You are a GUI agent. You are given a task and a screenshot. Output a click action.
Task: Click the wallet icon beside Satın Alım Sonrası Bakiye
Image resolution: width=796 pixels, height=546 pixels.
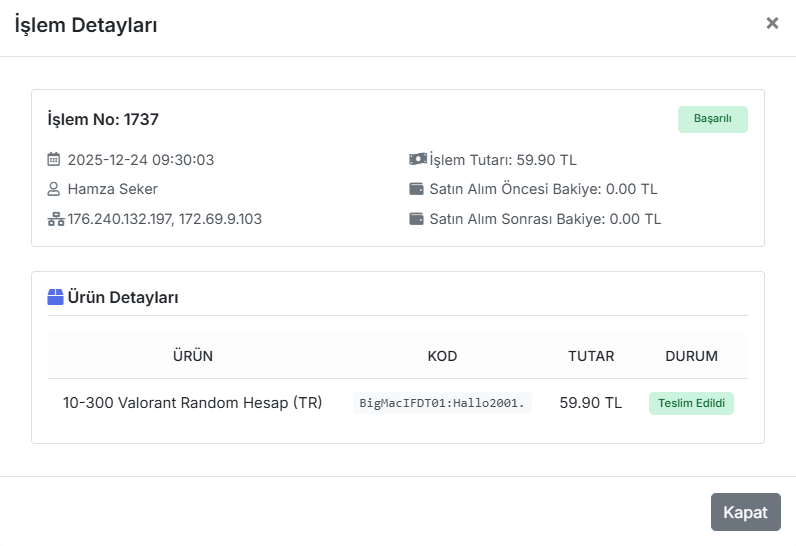click(x=416, y=219)
